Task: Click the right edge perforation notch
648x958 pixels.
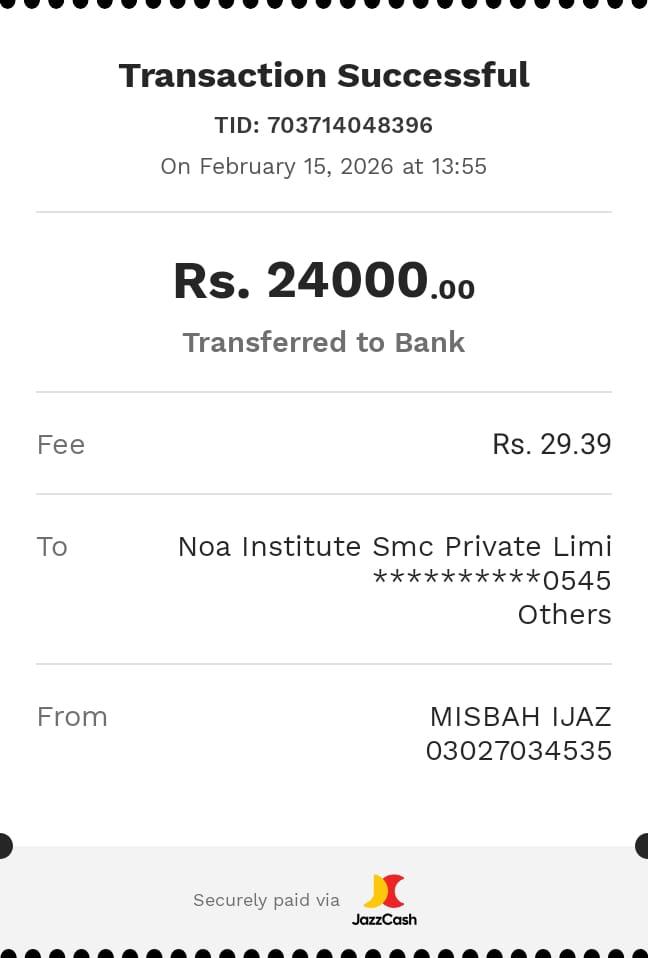Action: pos(643,846)
